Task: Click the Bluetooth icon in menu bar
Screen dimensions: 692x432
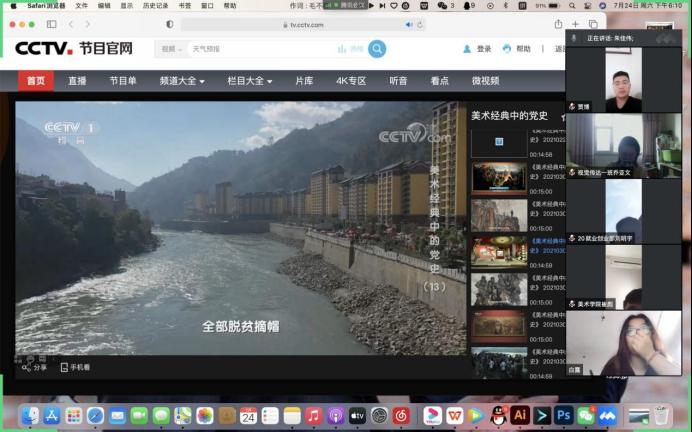Action: coord(506,6)
